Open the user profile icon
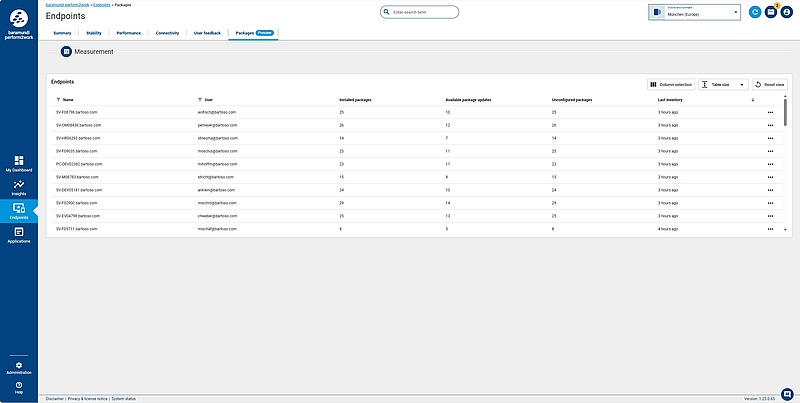This screenshot has height=403, width=800. point(787,12)
